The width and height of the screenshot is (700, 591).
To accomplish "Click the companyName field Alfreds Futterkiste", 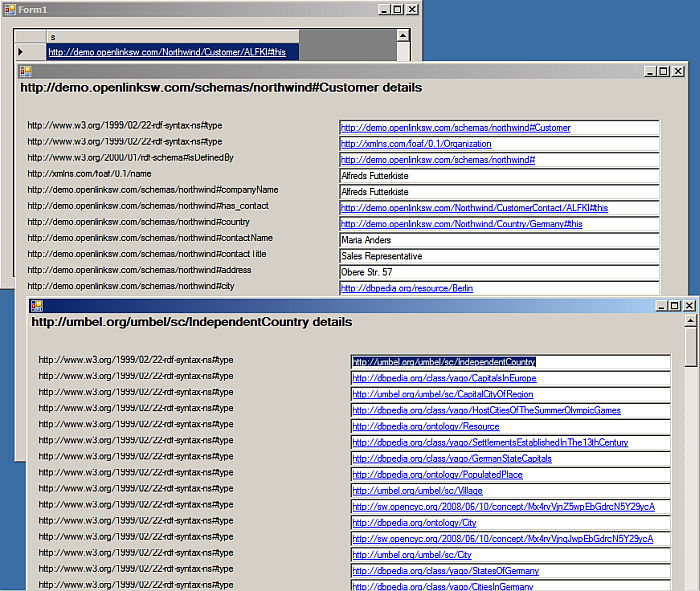I will [x=499, y=192].
